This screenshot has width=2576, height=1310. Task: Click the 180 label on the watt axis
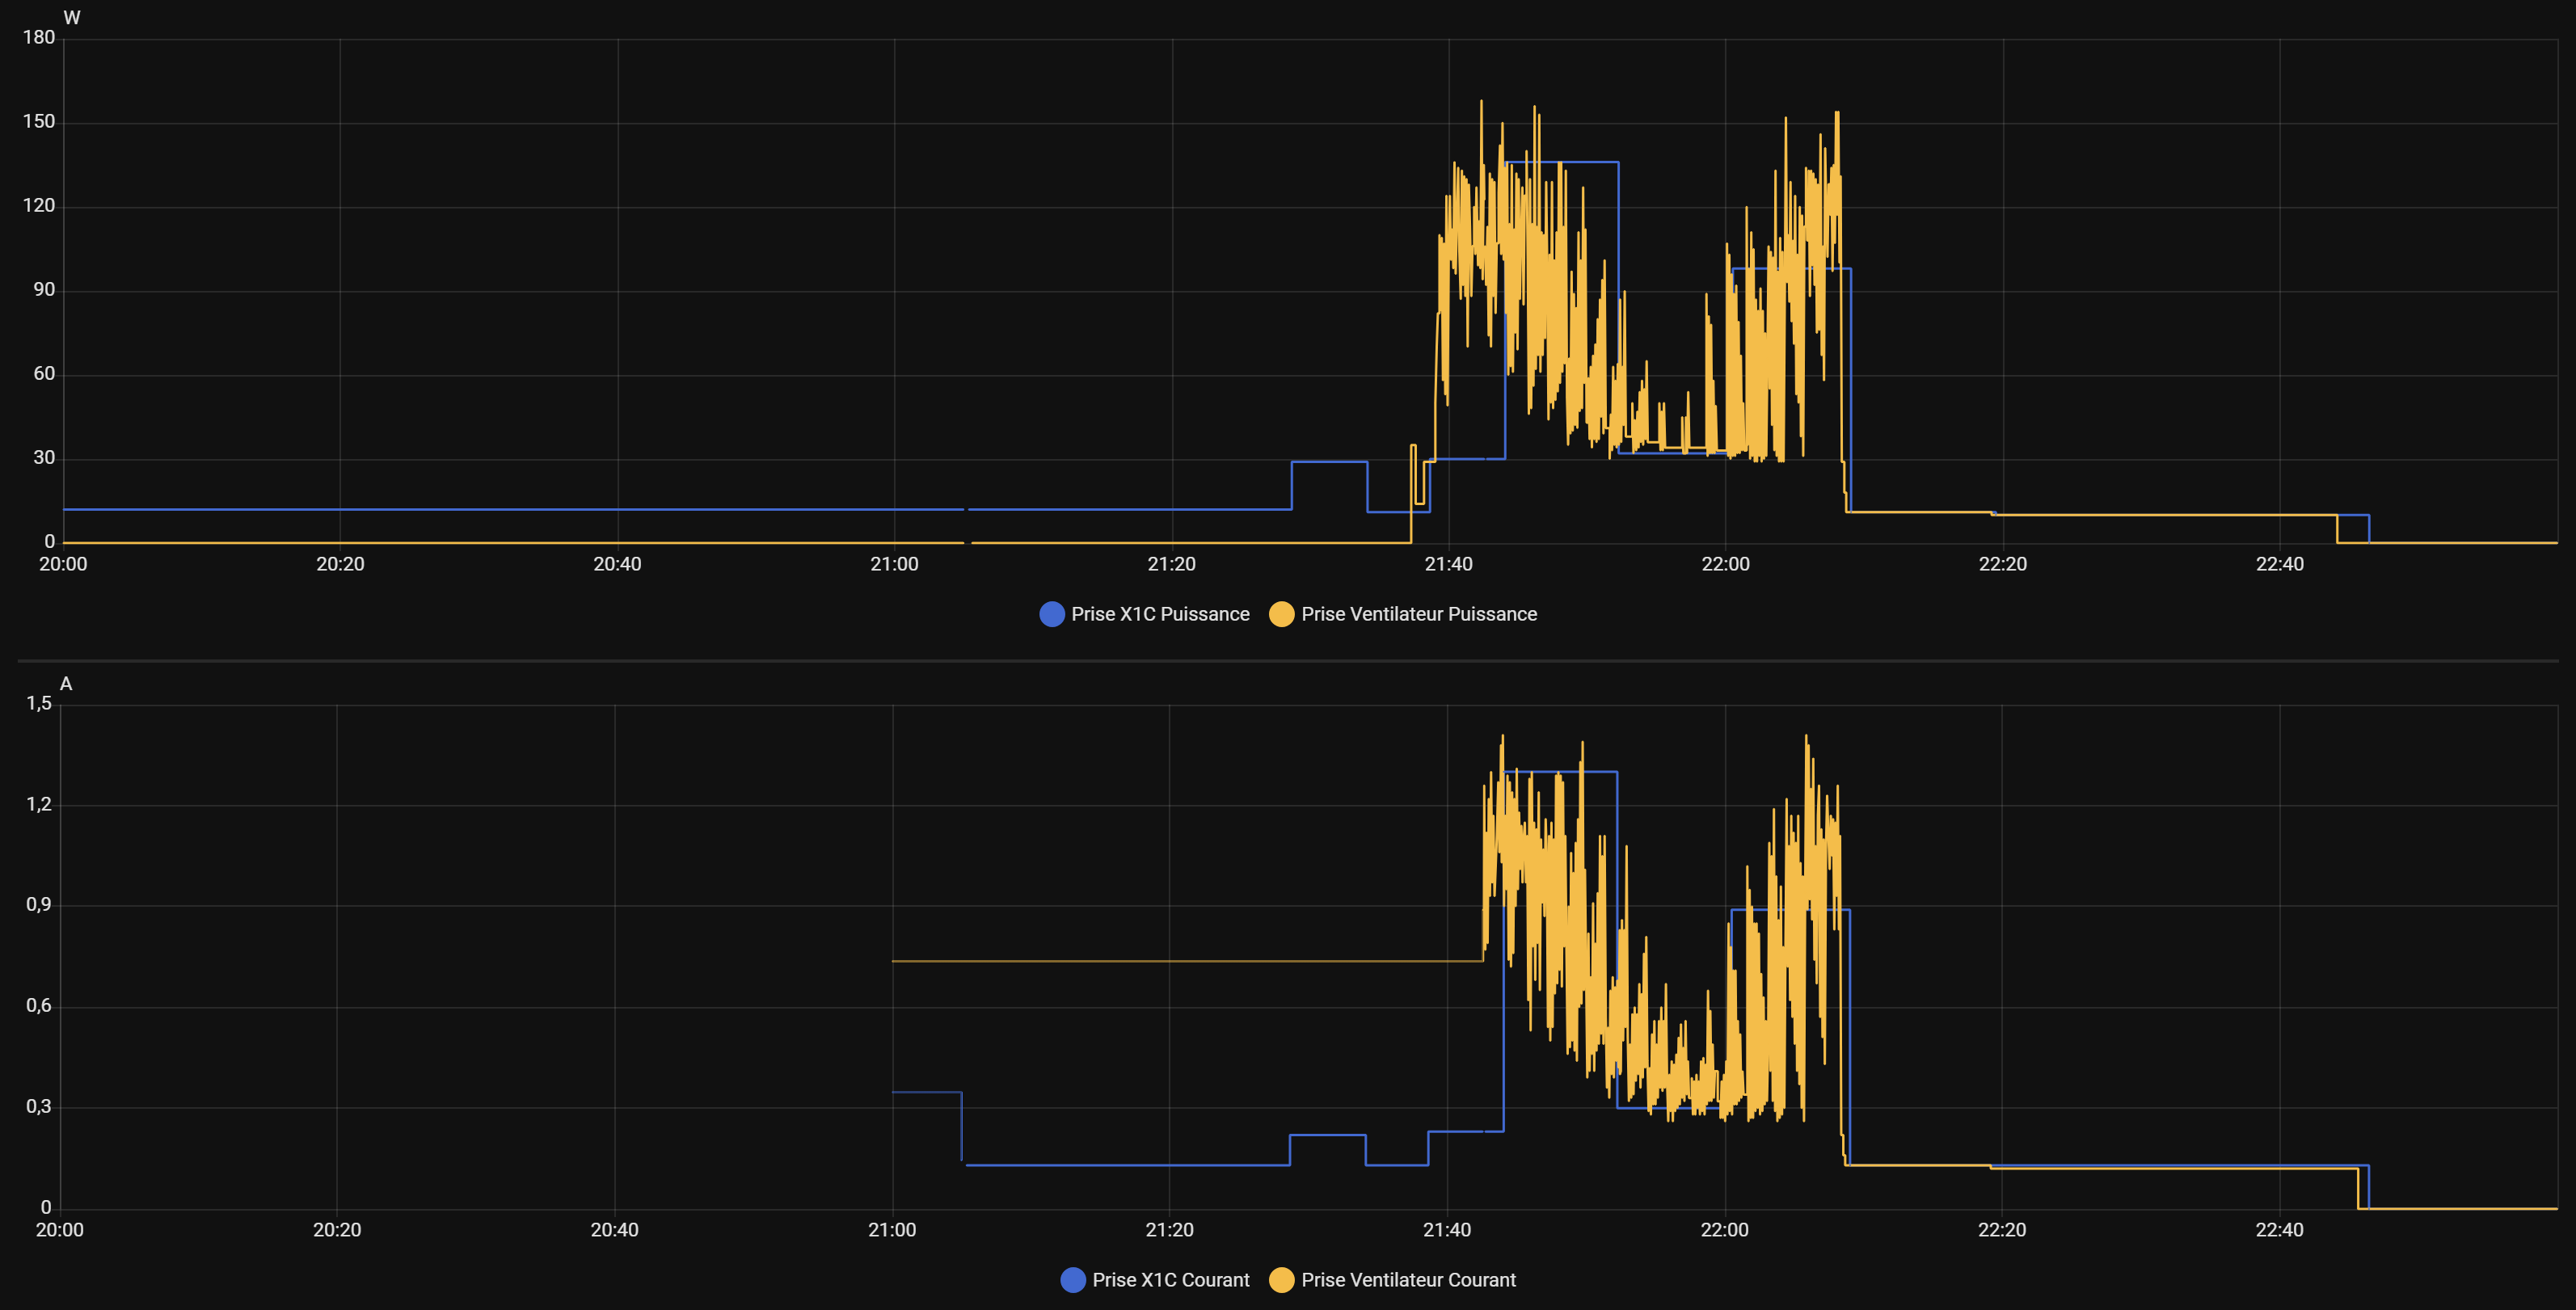[x=39, y=37]
